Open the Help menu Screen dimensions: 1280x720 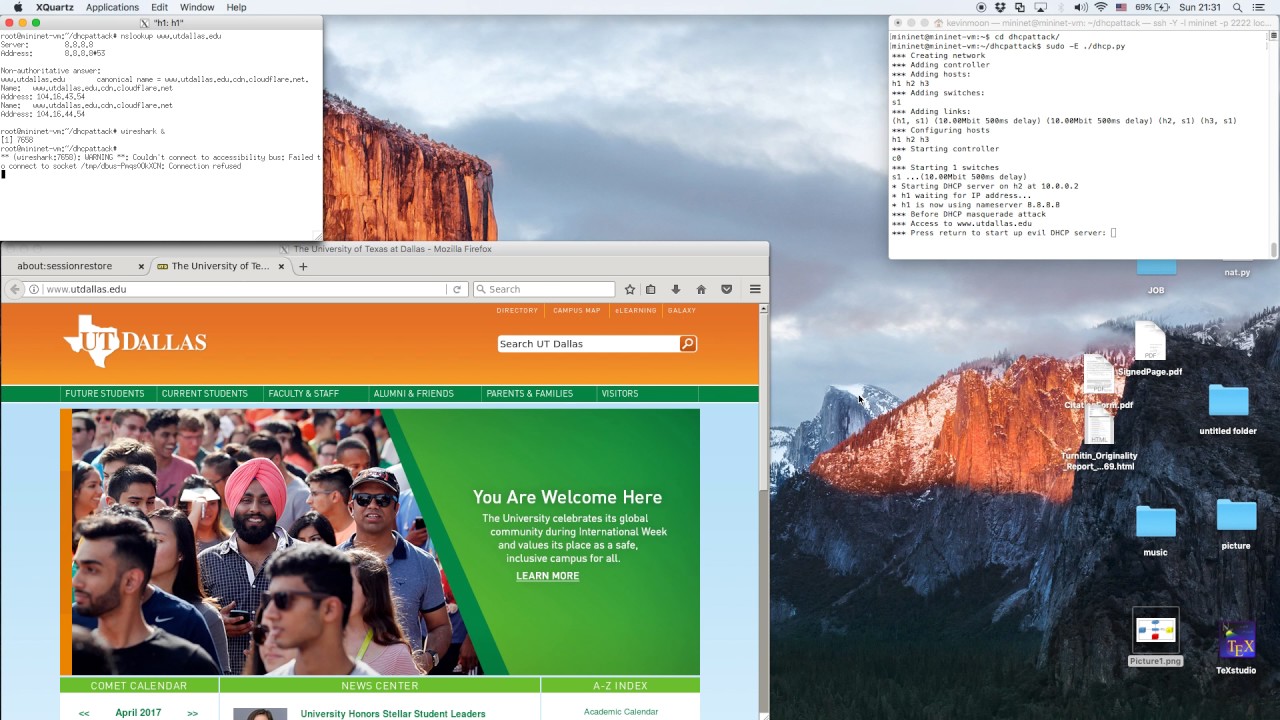236,7
